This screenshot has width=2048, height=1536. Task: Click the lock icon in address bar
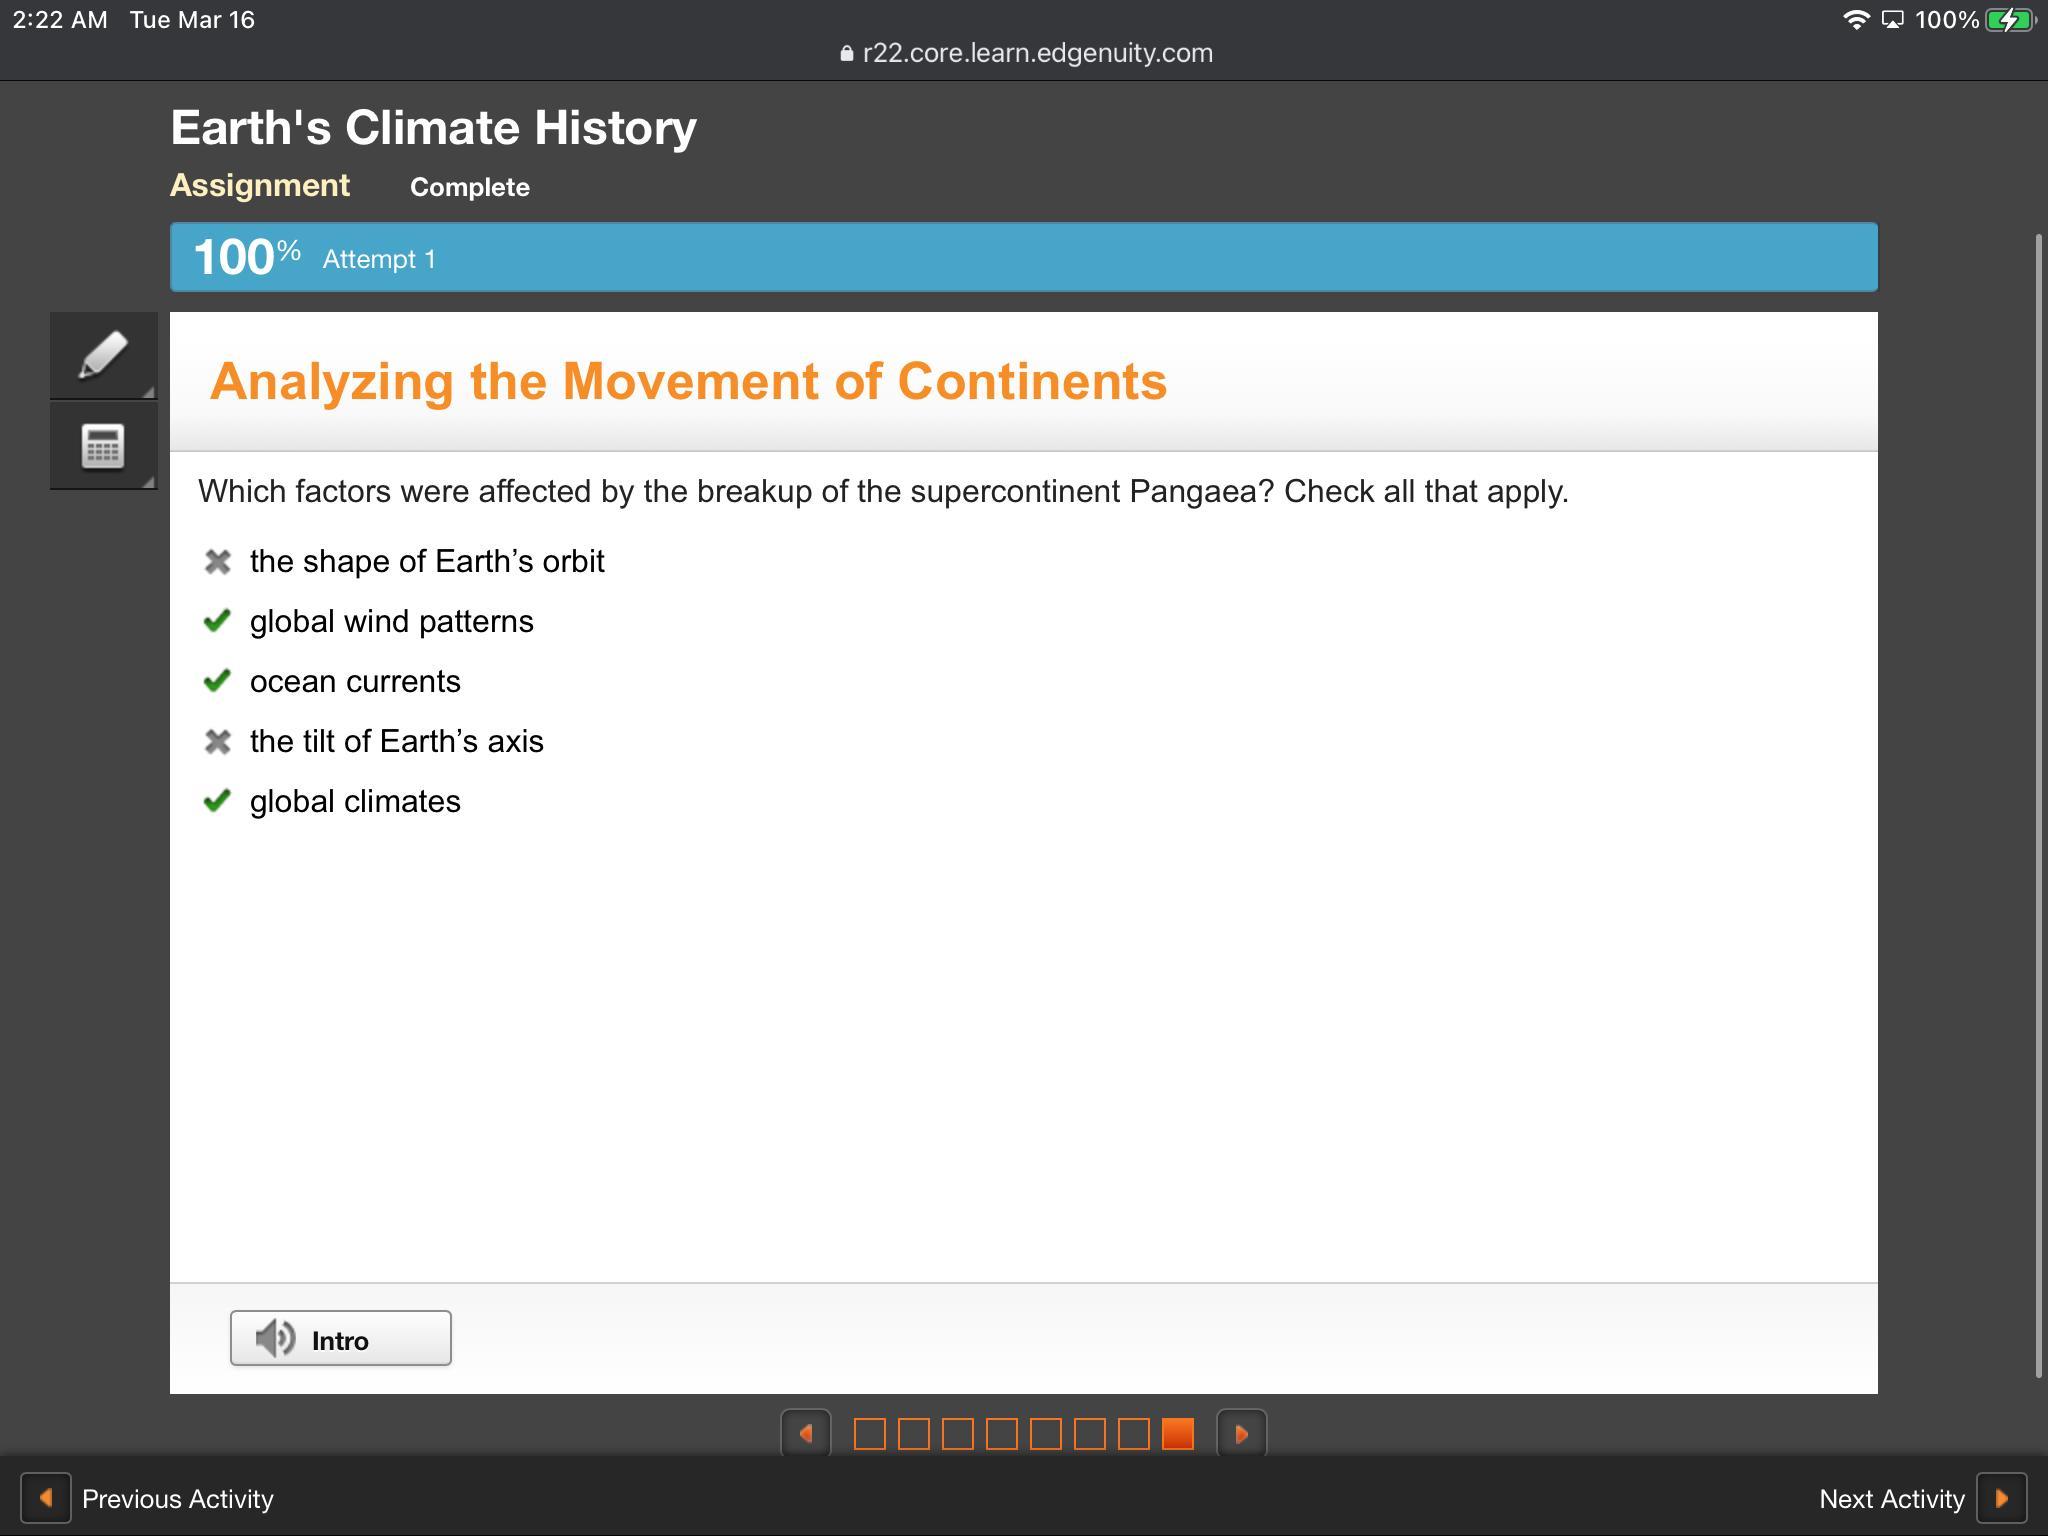tap(847, 54)
